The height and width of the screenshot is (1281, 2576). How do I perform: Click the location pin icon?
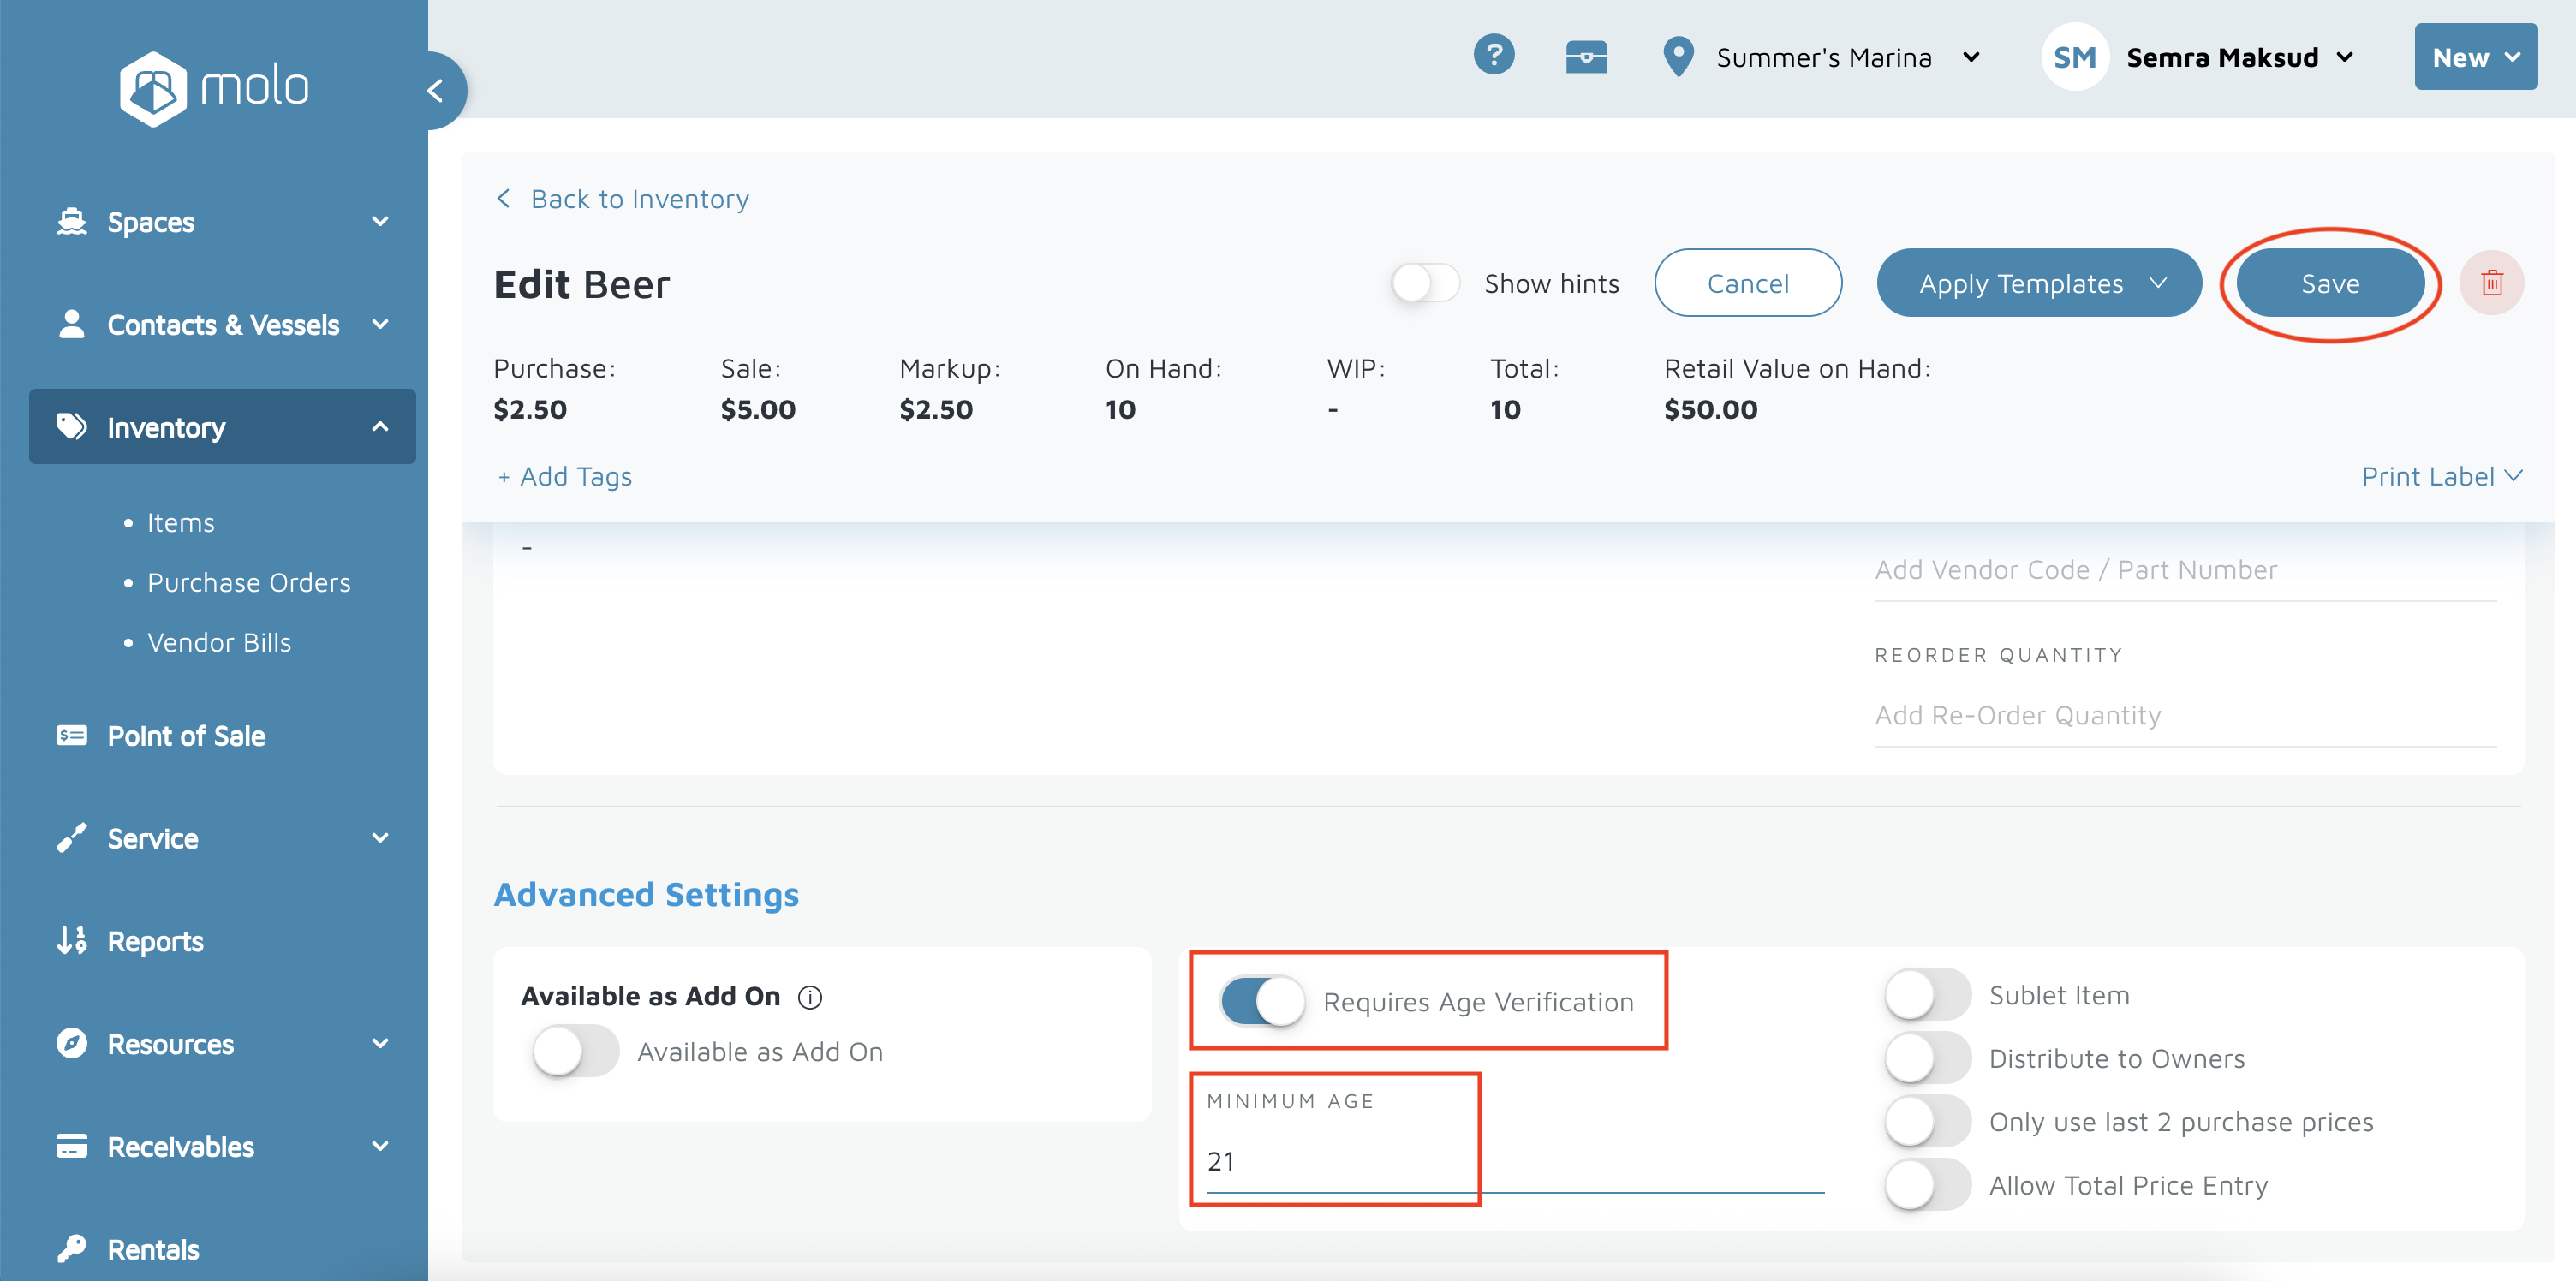pos(1677,57)
